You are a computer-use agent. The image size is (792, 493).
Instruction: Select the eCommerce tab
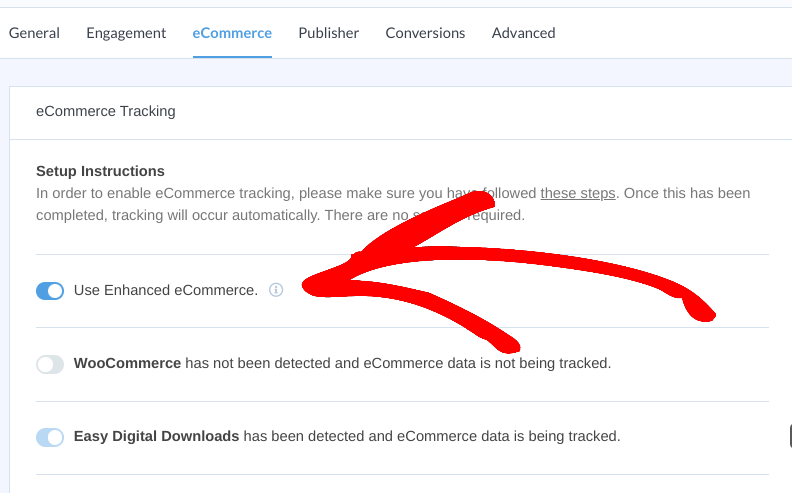(x=232, y=33)
